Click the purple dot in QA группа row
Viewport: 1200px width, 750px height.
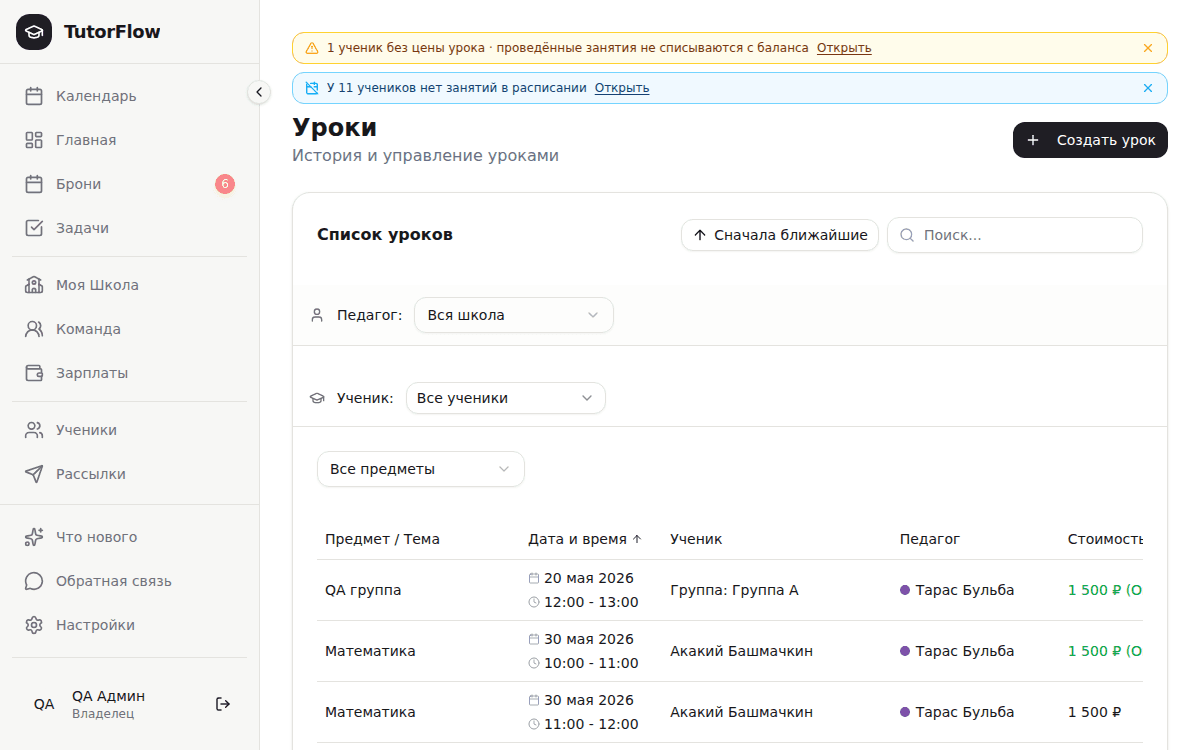pyautogui.click(x=905, y=590)
